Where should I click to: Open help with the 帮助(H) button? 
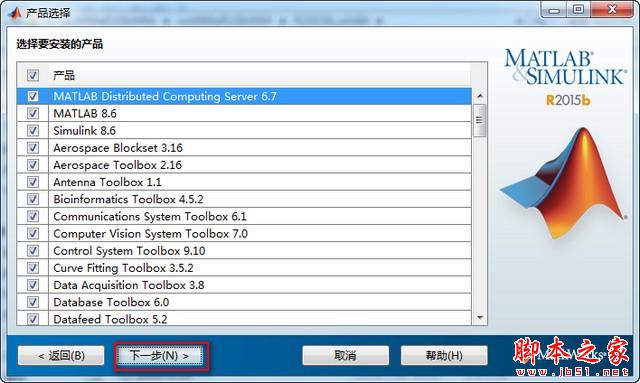pyautogui.click(x=444, y=356)
